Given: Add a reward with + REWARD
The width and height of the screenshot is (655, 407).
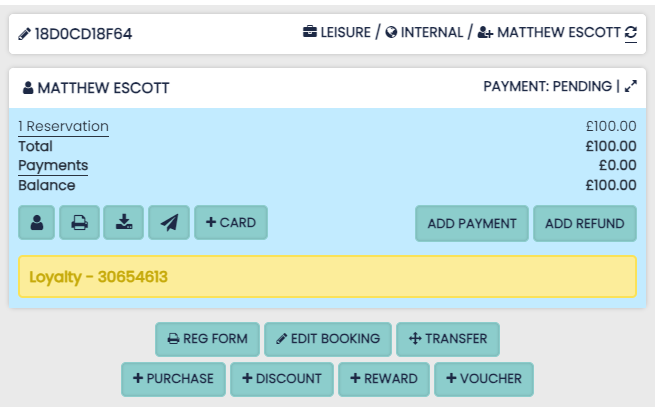Looking at the screenshot, I should pos(384,379).
